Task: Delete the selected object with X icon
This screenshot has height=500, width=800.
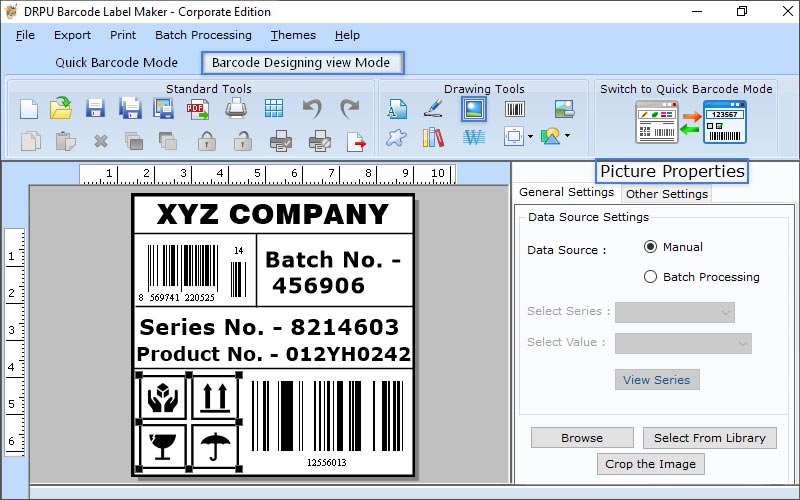Action: tap(101, 141)
